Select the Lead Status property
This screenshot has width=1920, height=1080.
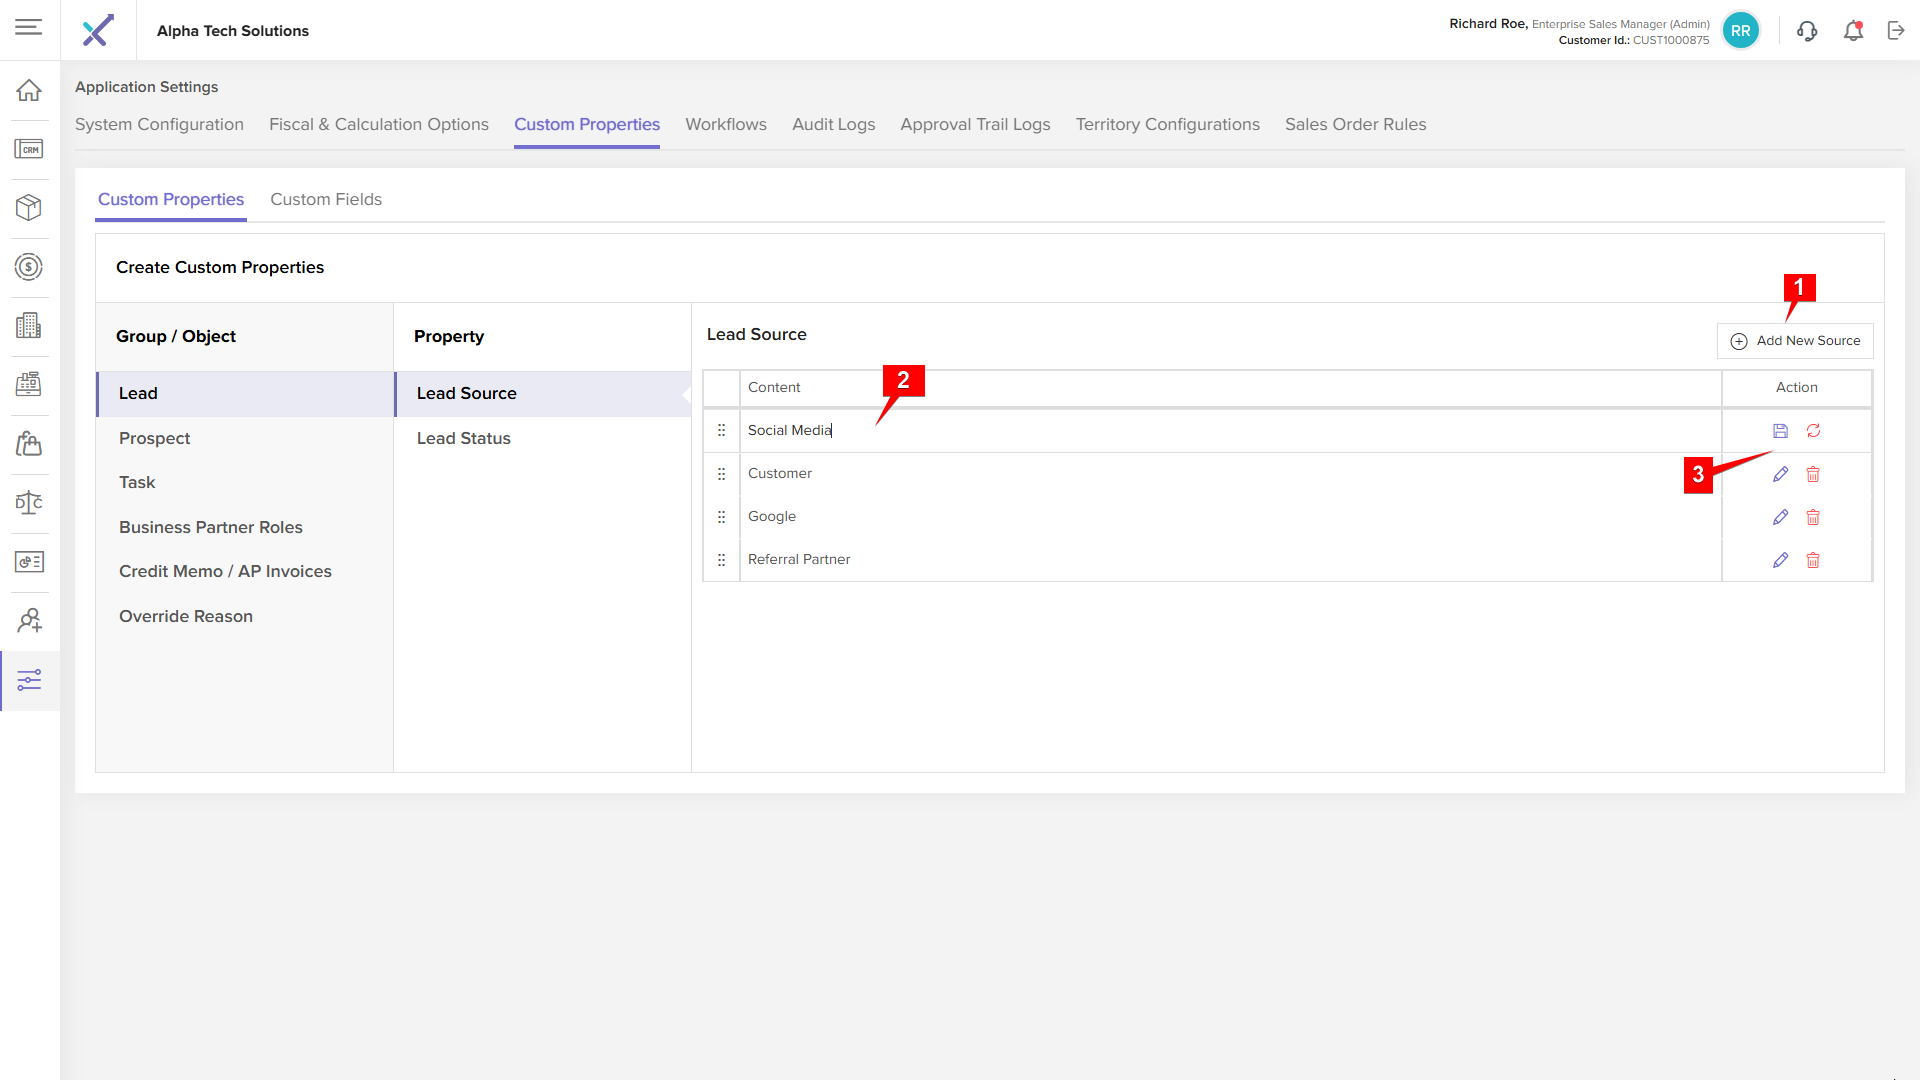(463, 438)
